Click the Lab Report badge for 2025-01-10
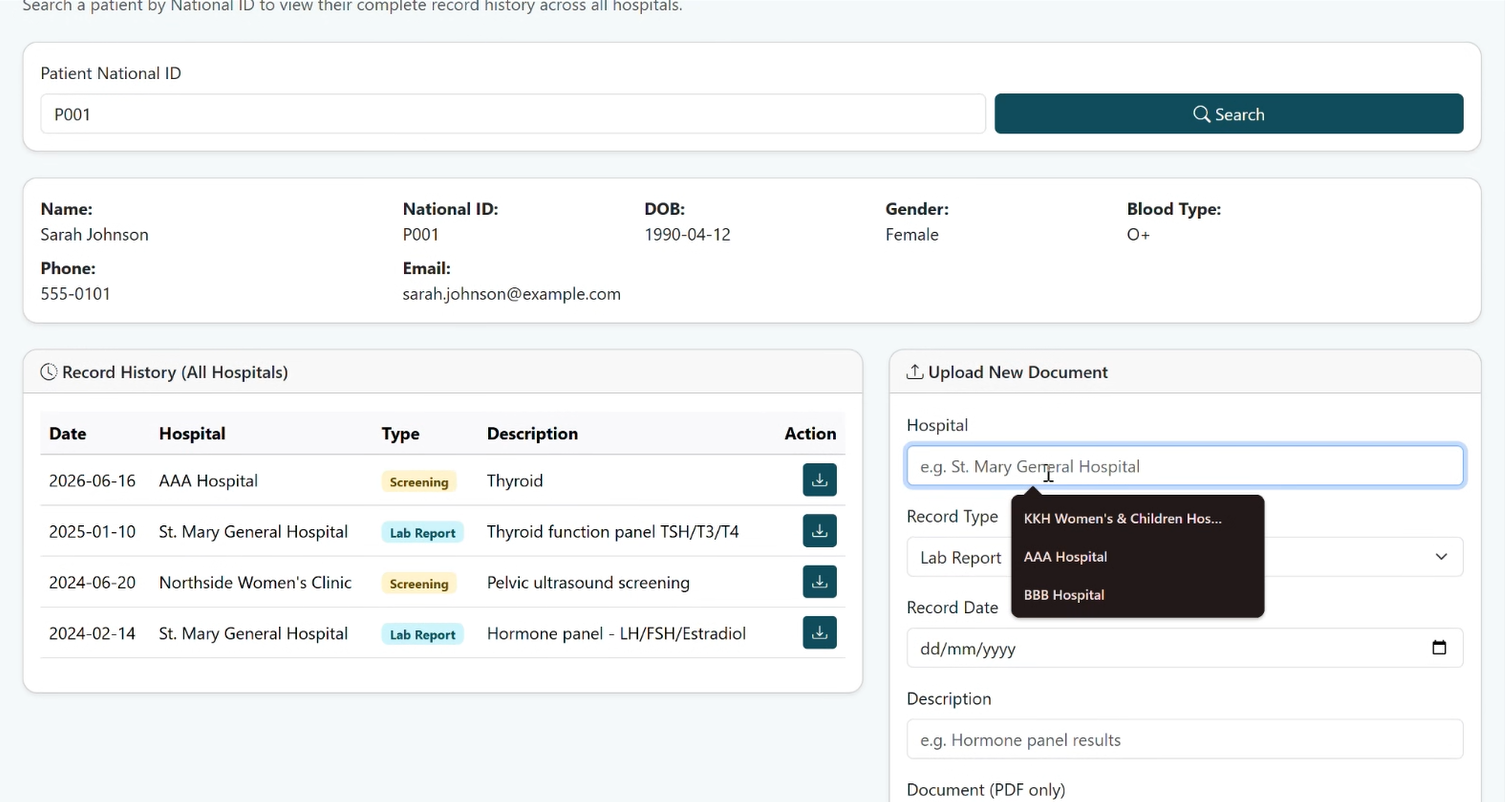The width and height of the screenshot is (1506, 802). pyautogui.click(x=422, y=533)
